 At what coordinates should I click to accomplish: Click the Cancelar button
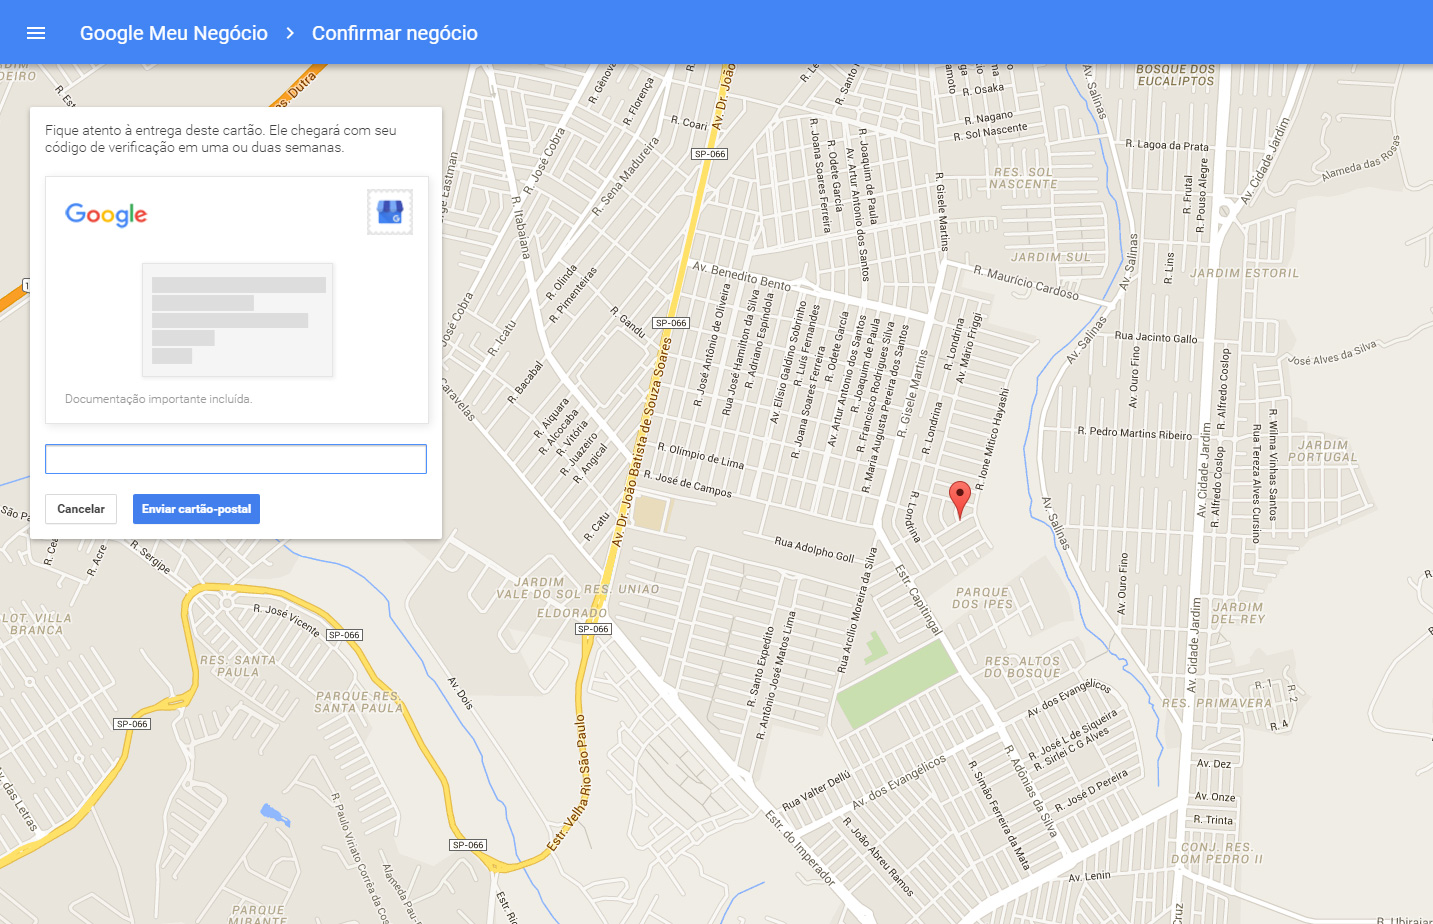point(81,509)
